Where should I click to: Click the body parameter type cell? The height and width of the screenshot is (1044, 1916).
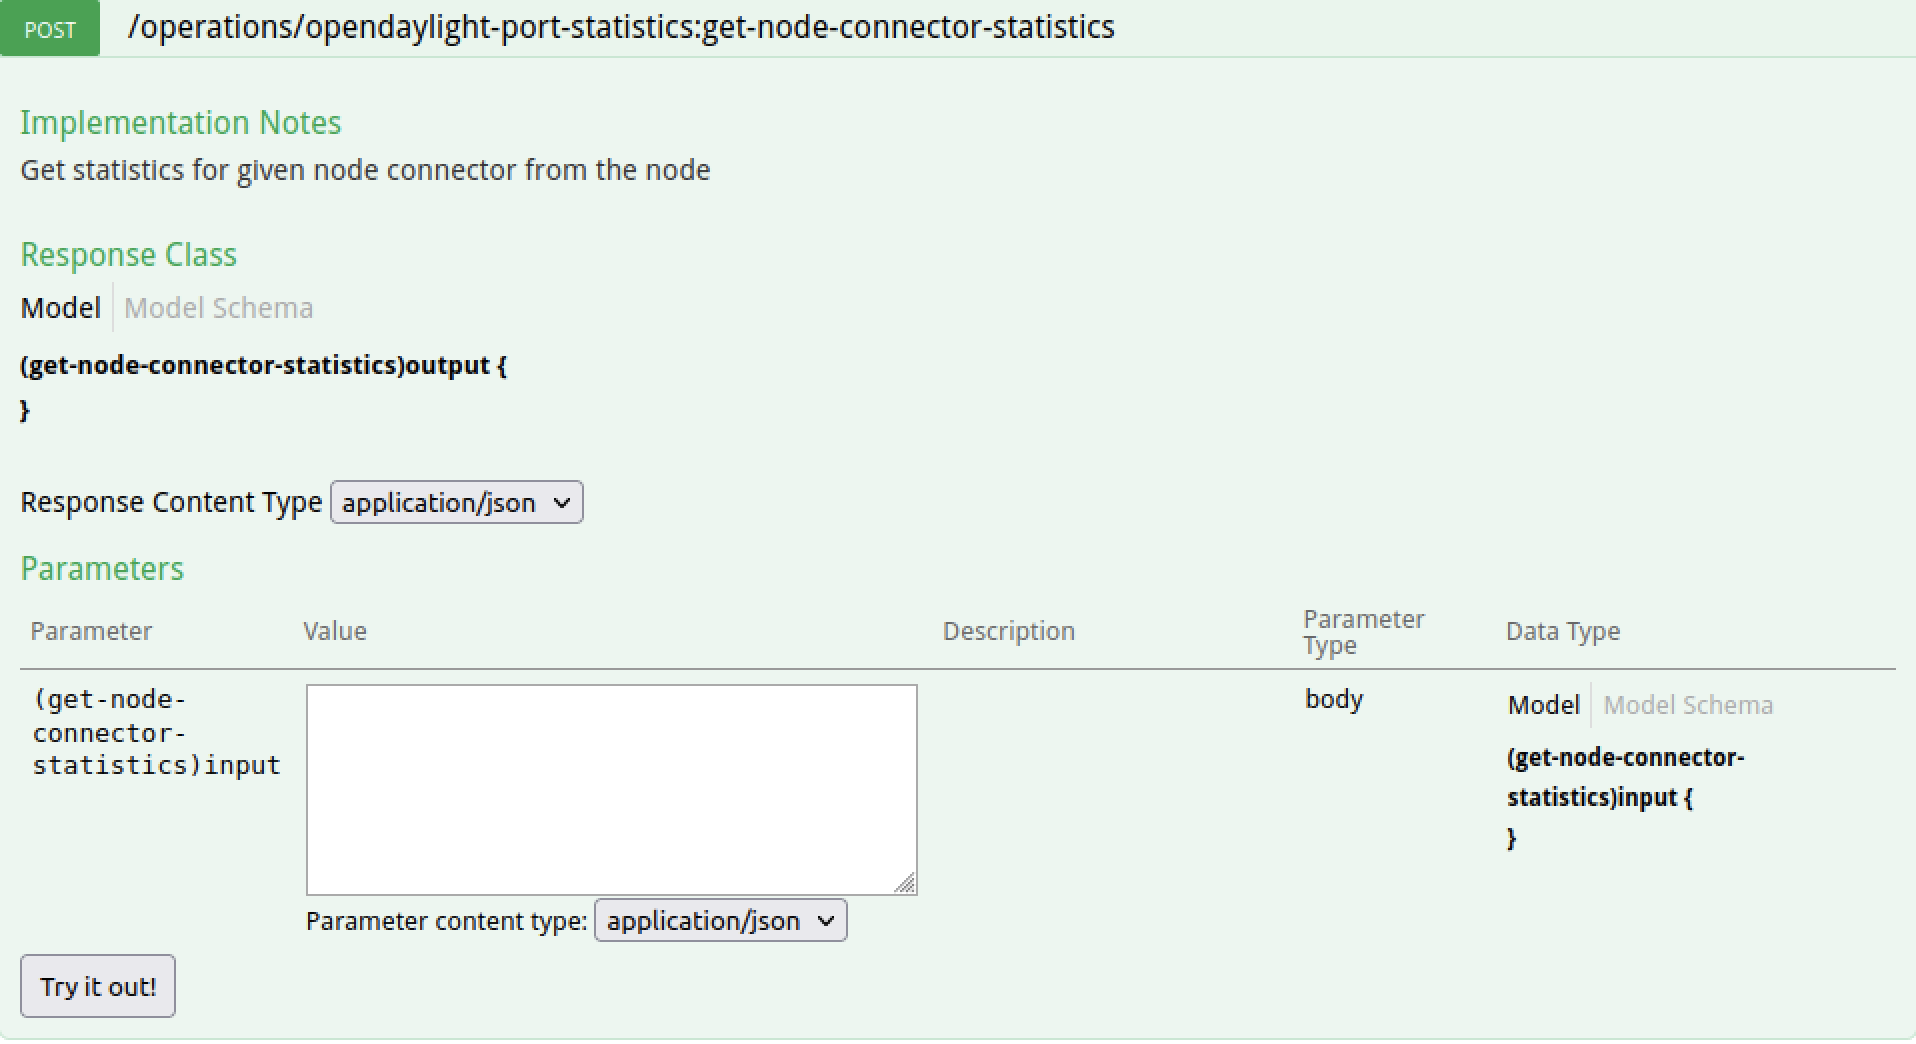(1333, 699)
